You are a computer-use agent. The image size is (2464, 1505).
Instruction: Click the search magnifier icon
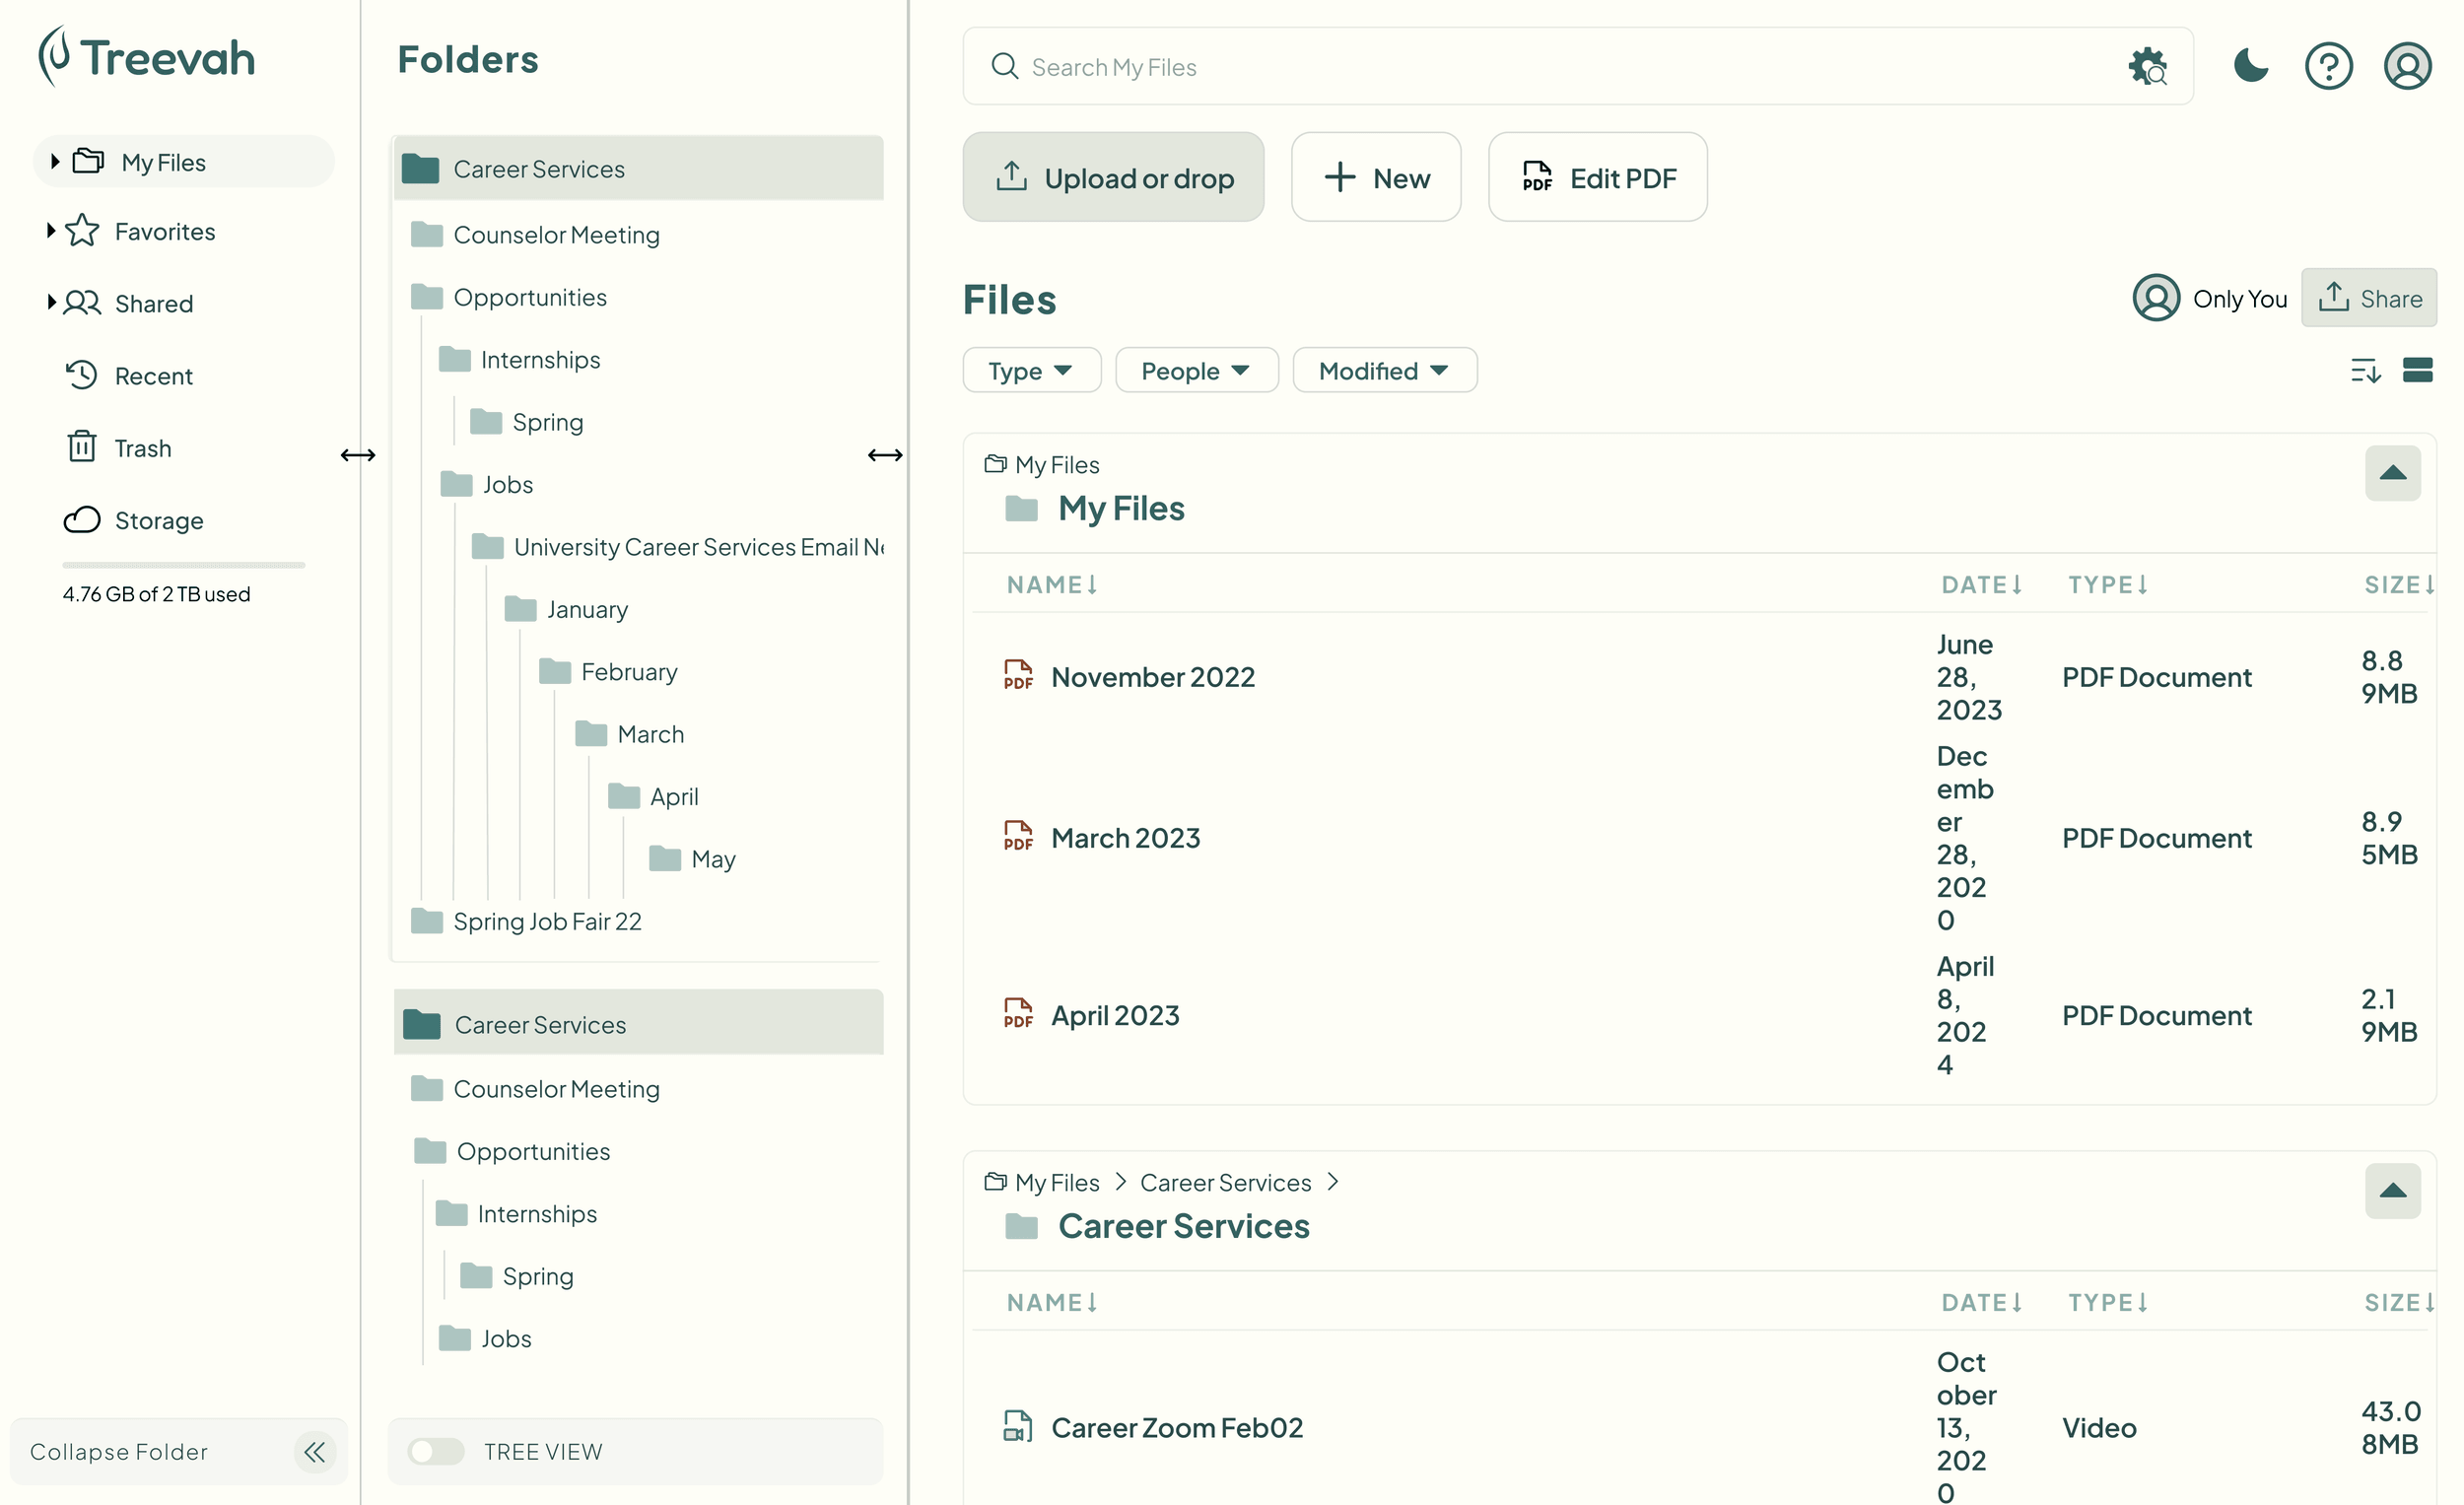1004,67
